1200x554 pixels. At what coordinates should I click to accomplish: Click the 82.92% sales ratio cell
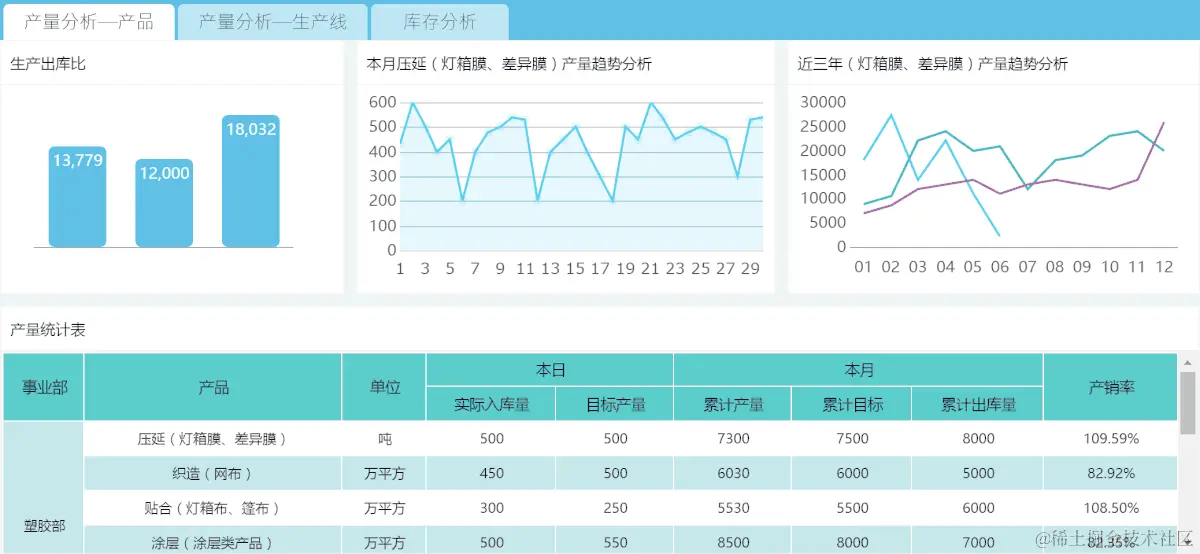point(1111,473)
